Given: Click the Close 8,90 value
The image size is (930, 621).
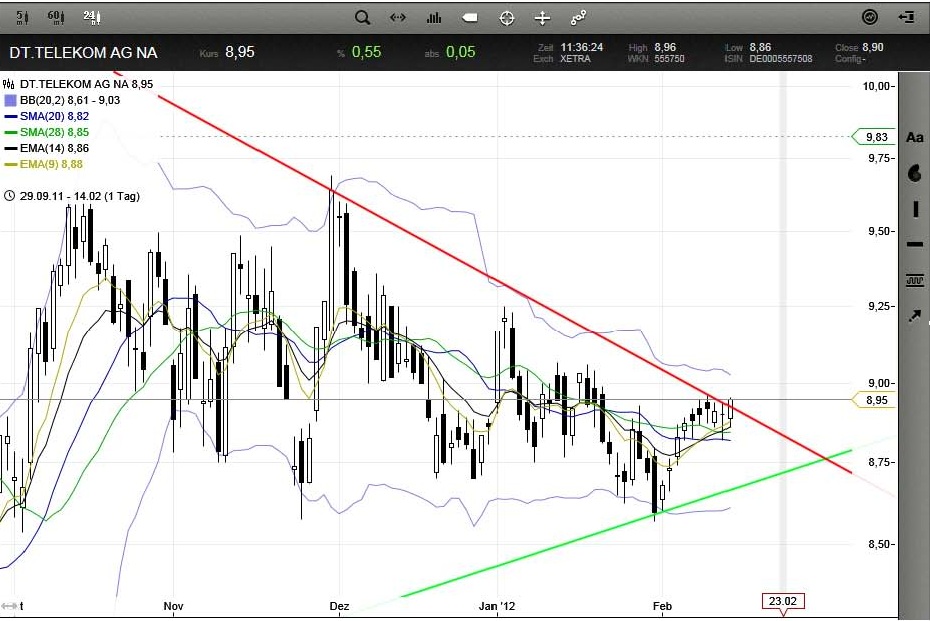Looking at the screenshot, I should 872,47.
